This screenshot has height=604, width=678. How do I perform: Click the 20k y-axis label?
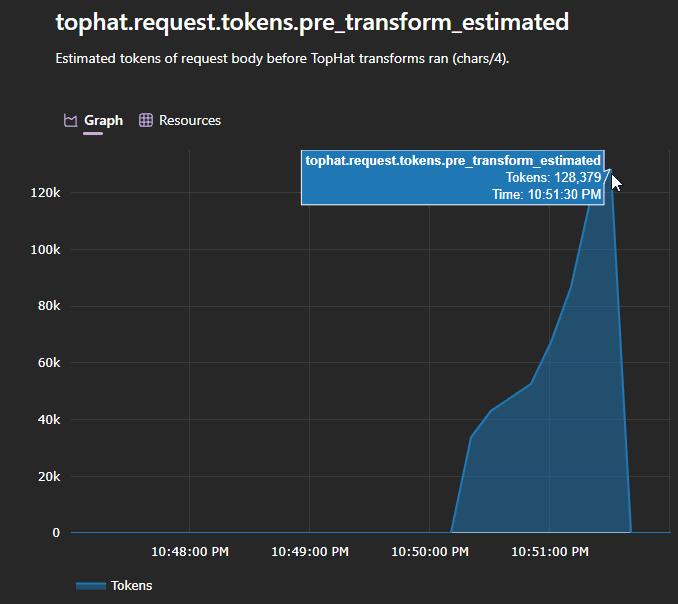pyautogui.click(x=48, y=476)
